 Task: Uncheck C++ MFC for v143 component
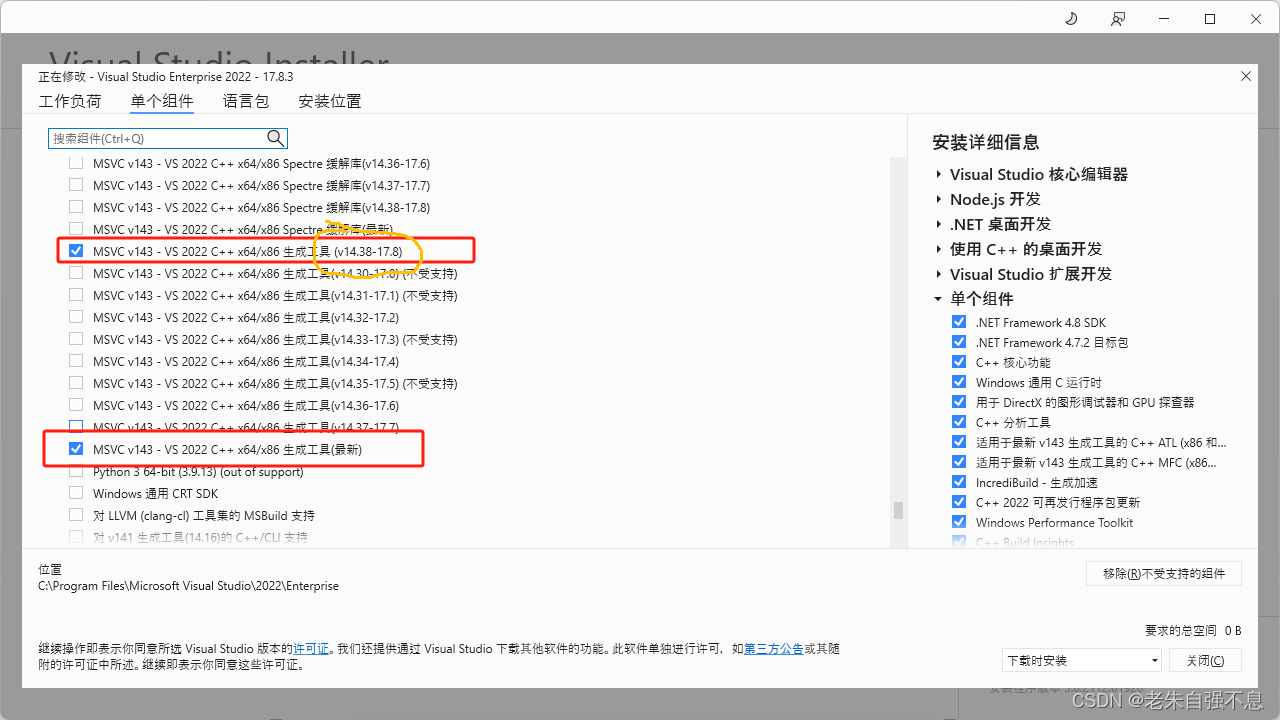click(x=959, y=462)
